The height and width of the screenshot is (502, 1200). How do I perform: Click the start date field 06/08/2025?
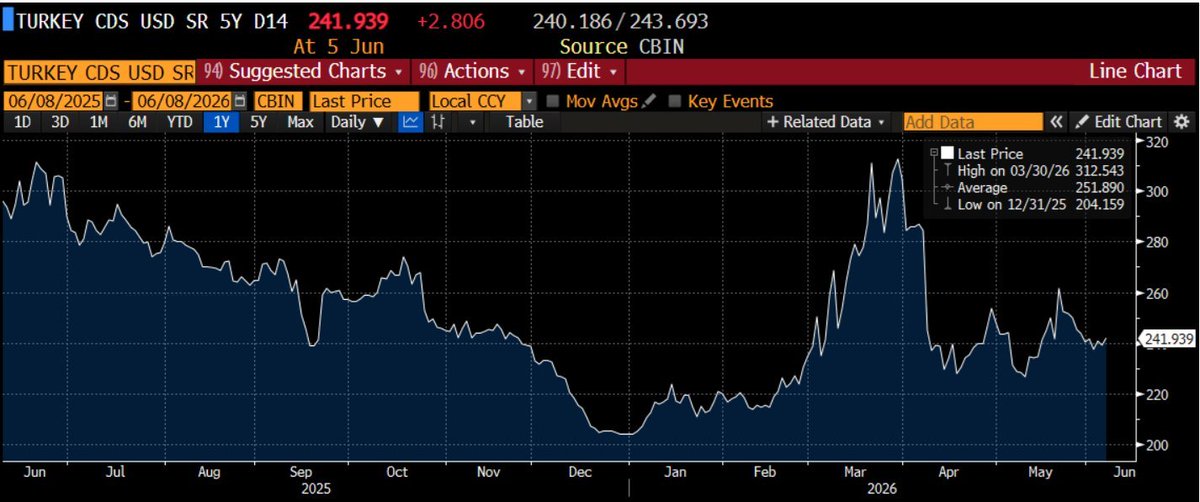click(x=54, y=101)
